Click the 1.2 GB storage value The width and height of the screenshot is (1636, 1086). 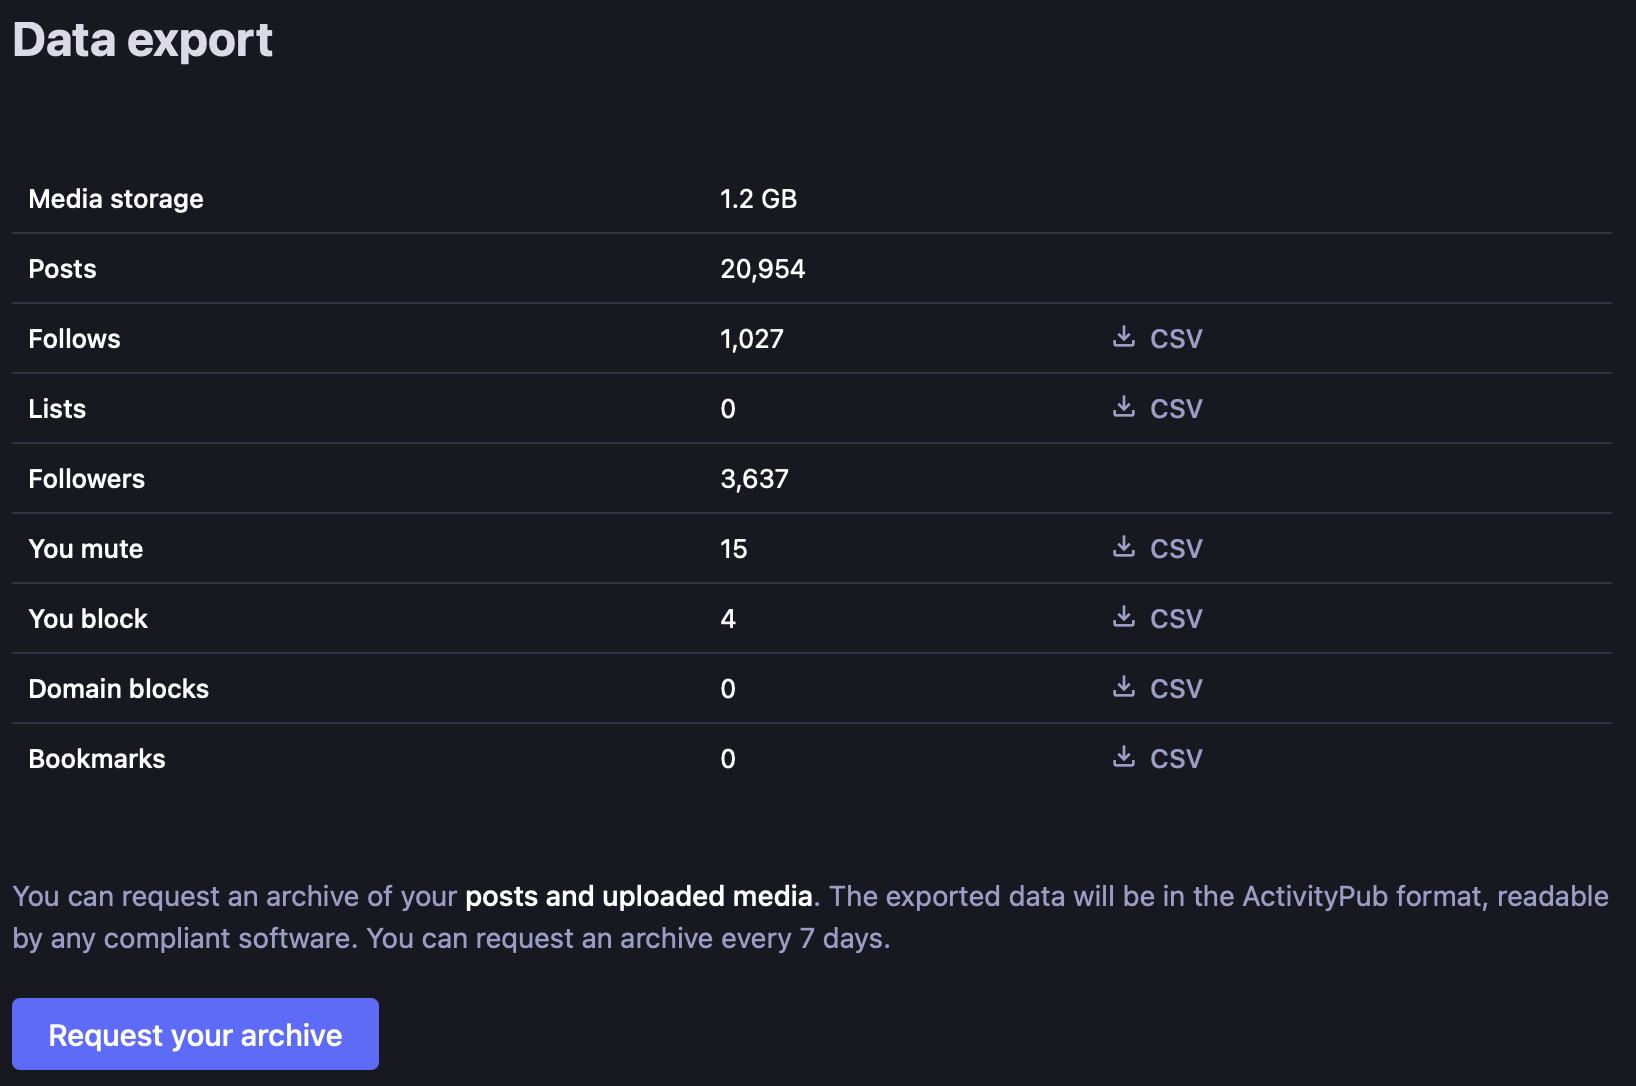click(x=759, y=199)
